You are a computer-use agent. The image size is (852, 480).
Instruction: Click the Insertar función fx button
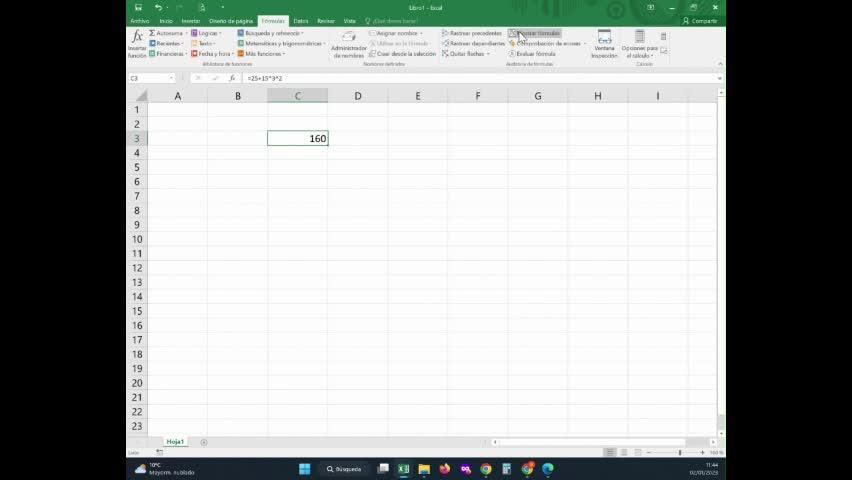point(137,44)
